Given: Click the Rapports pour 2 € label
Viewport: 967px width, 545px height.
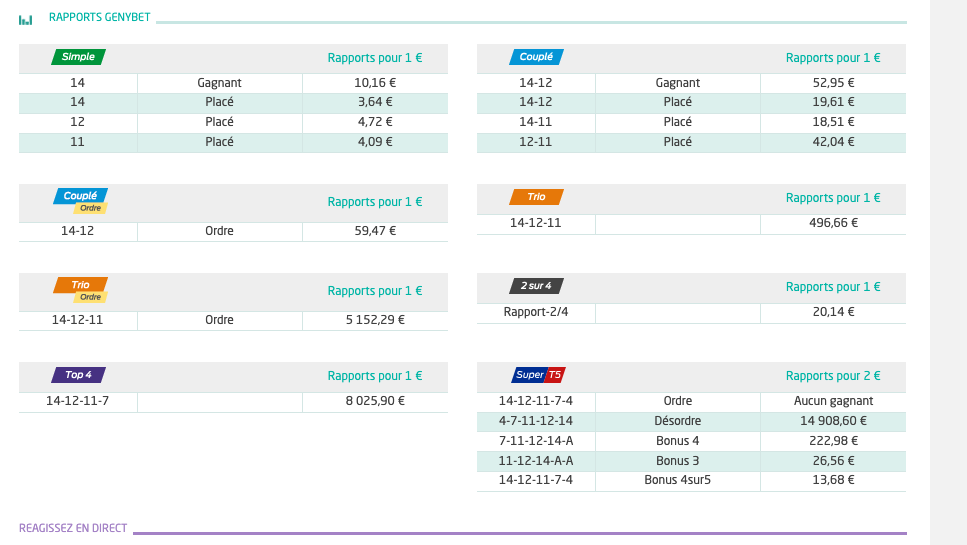Looking at the screenshot, I should click(833, 375).
